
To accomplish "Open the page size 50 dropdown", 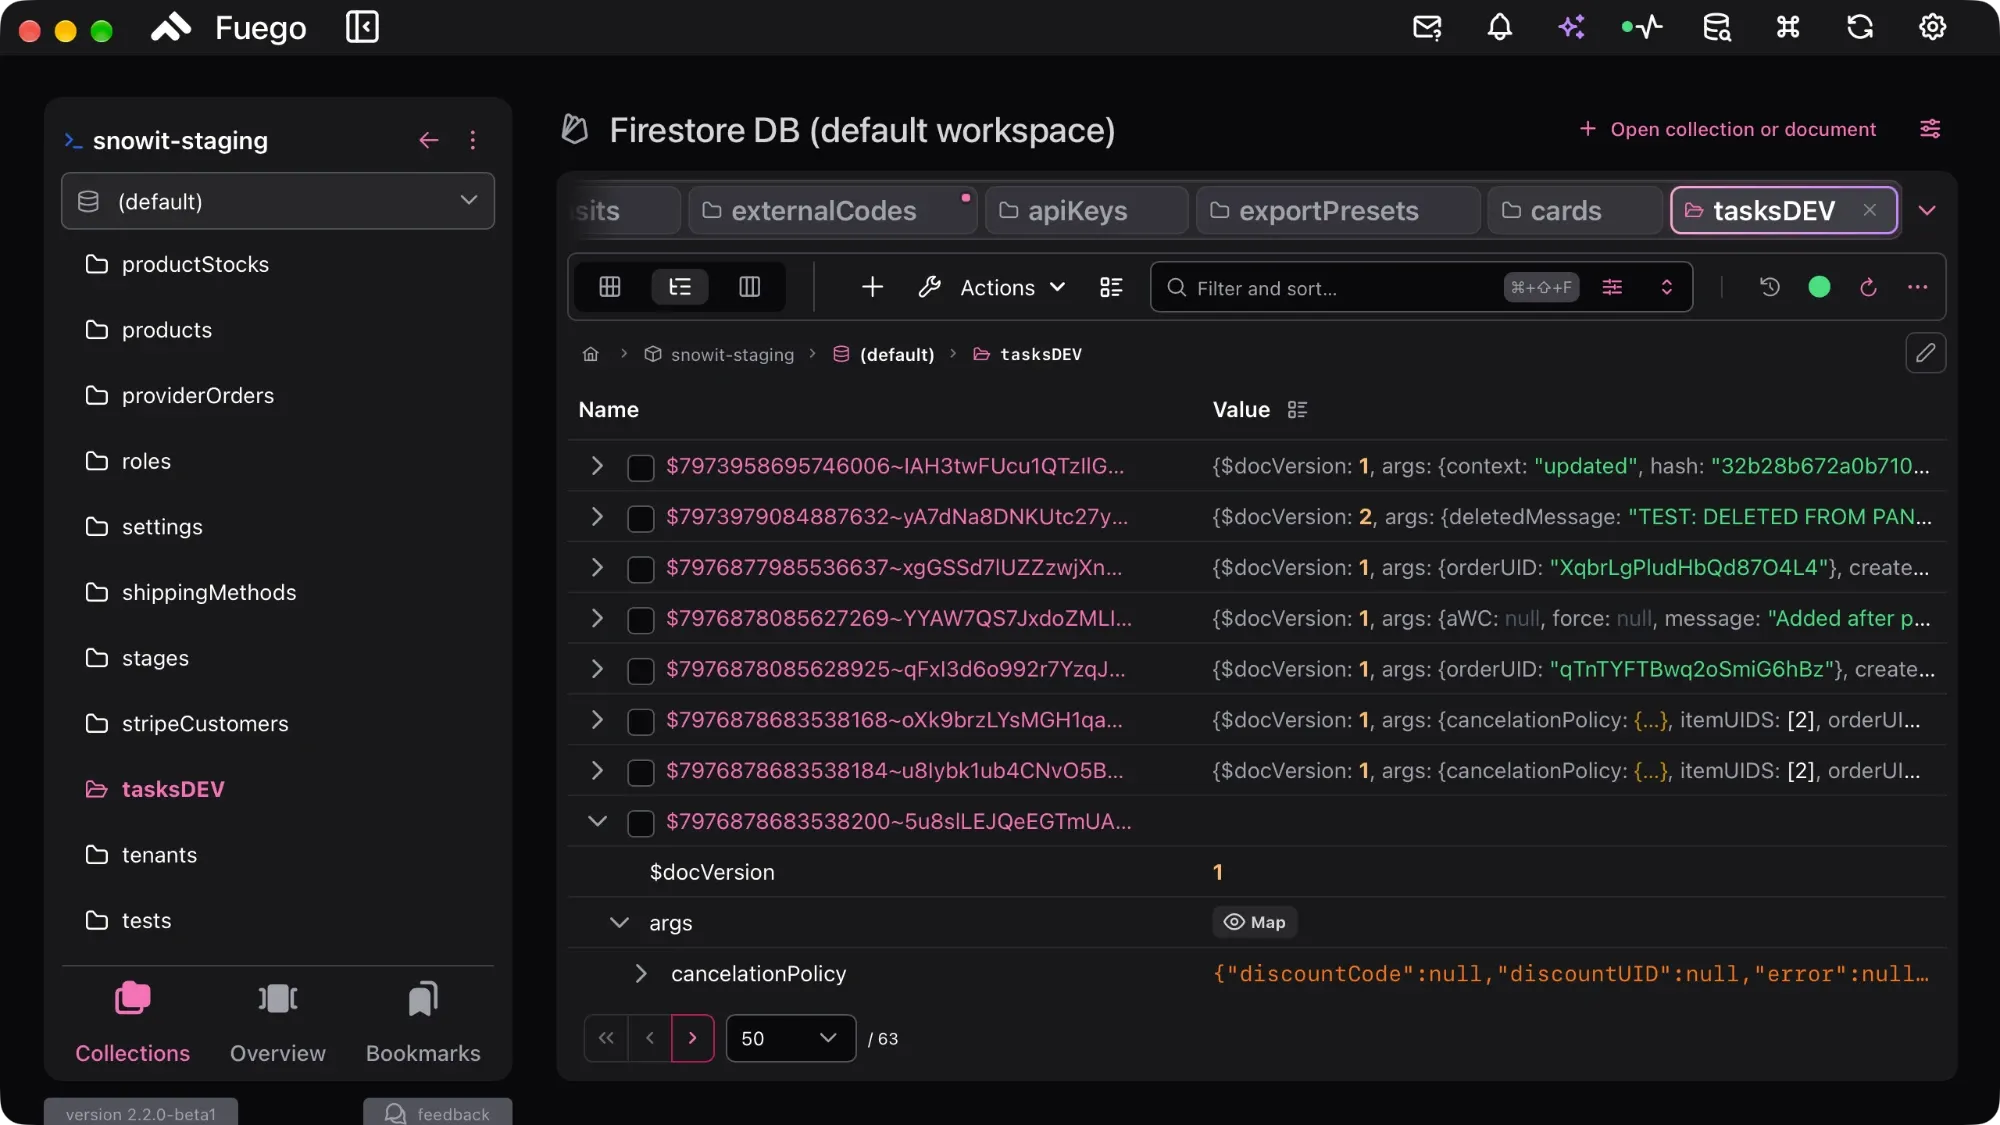I will (x=790, y=1038).
